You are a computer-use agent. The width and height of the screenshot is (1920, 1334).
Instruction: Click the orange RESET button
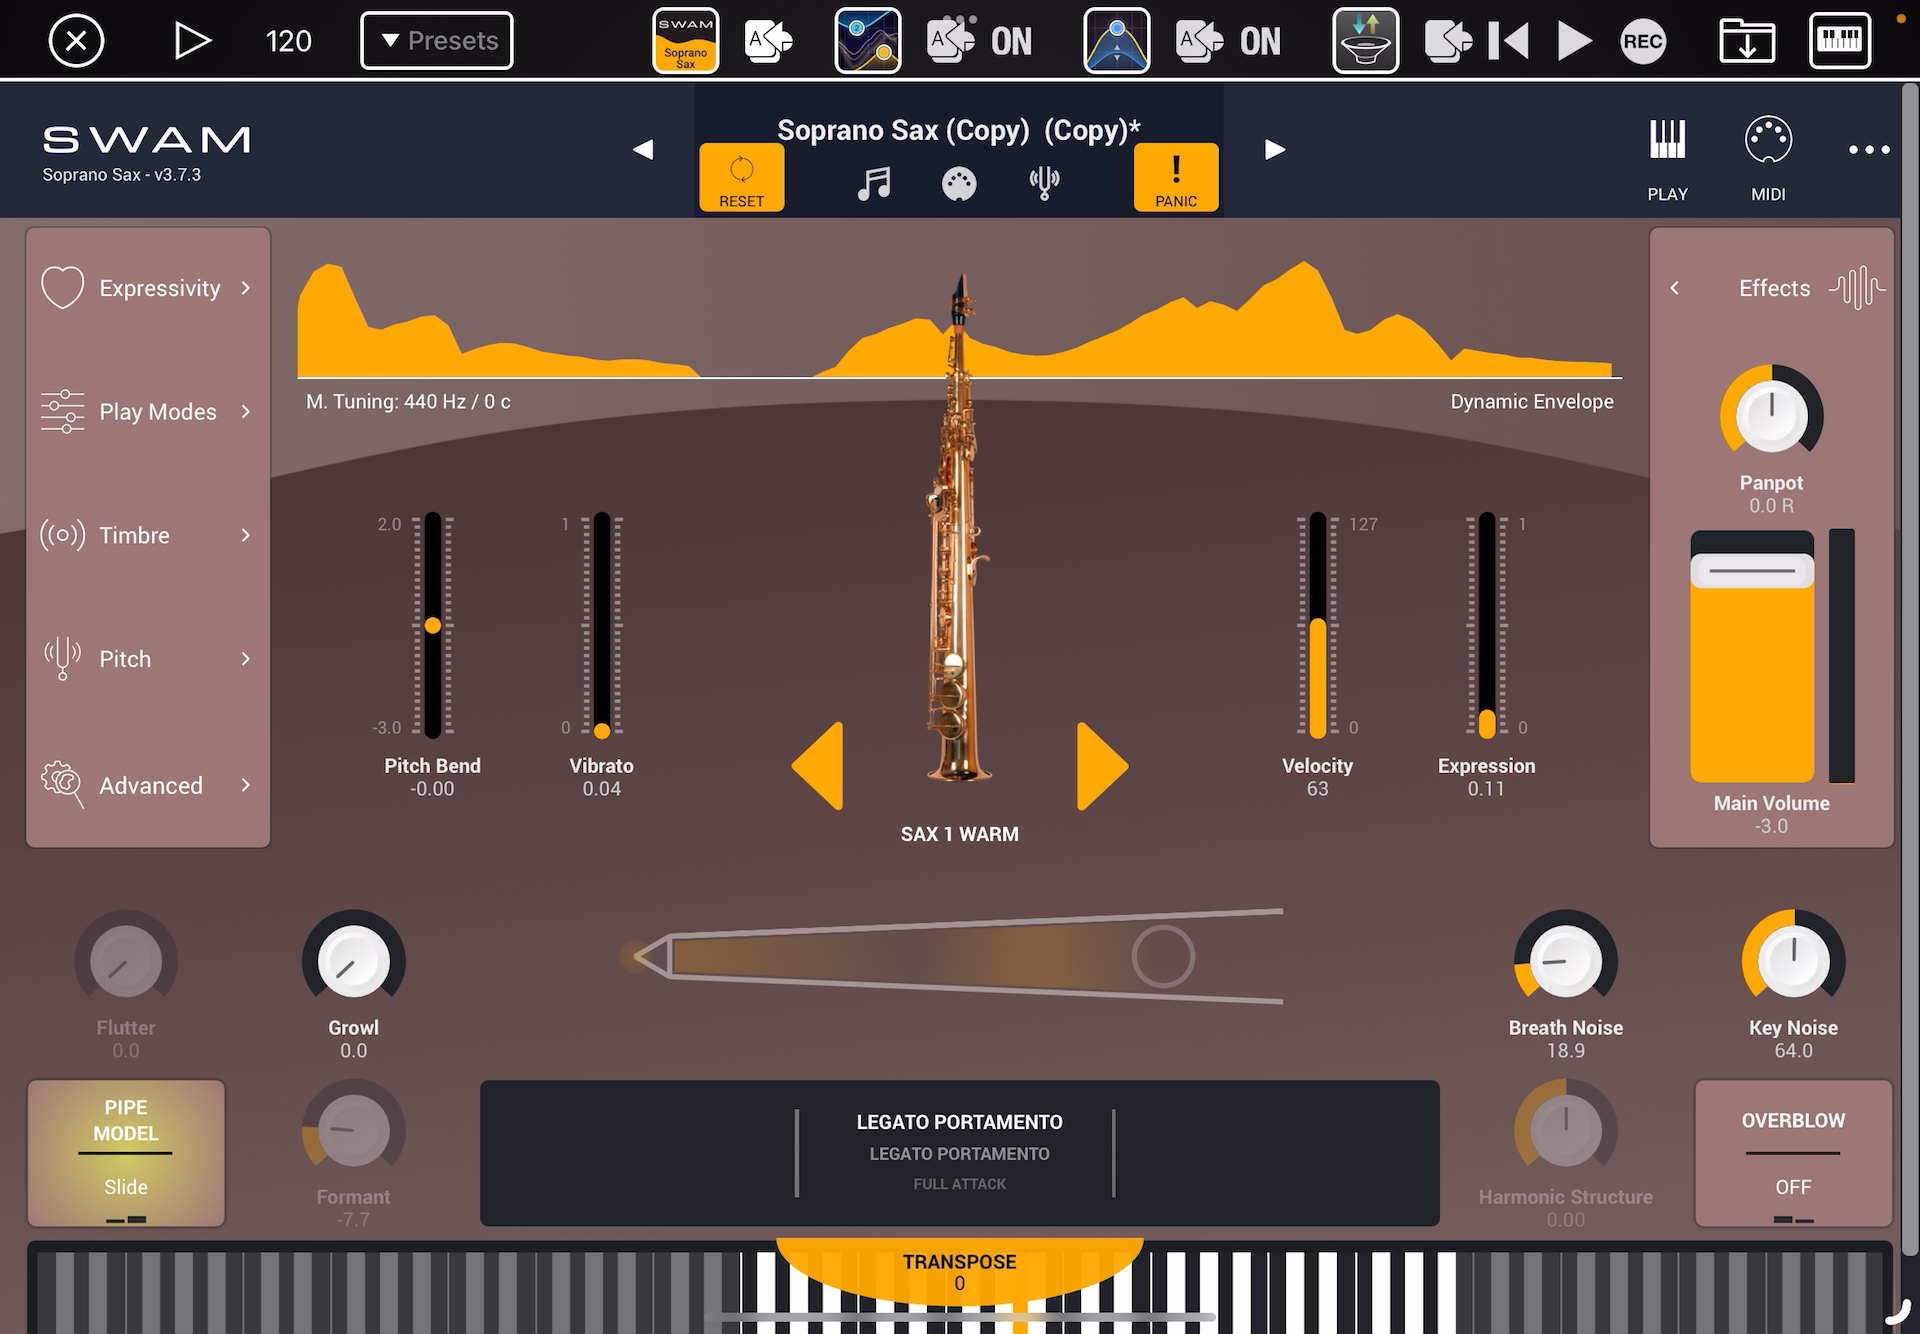coord(741,177)
